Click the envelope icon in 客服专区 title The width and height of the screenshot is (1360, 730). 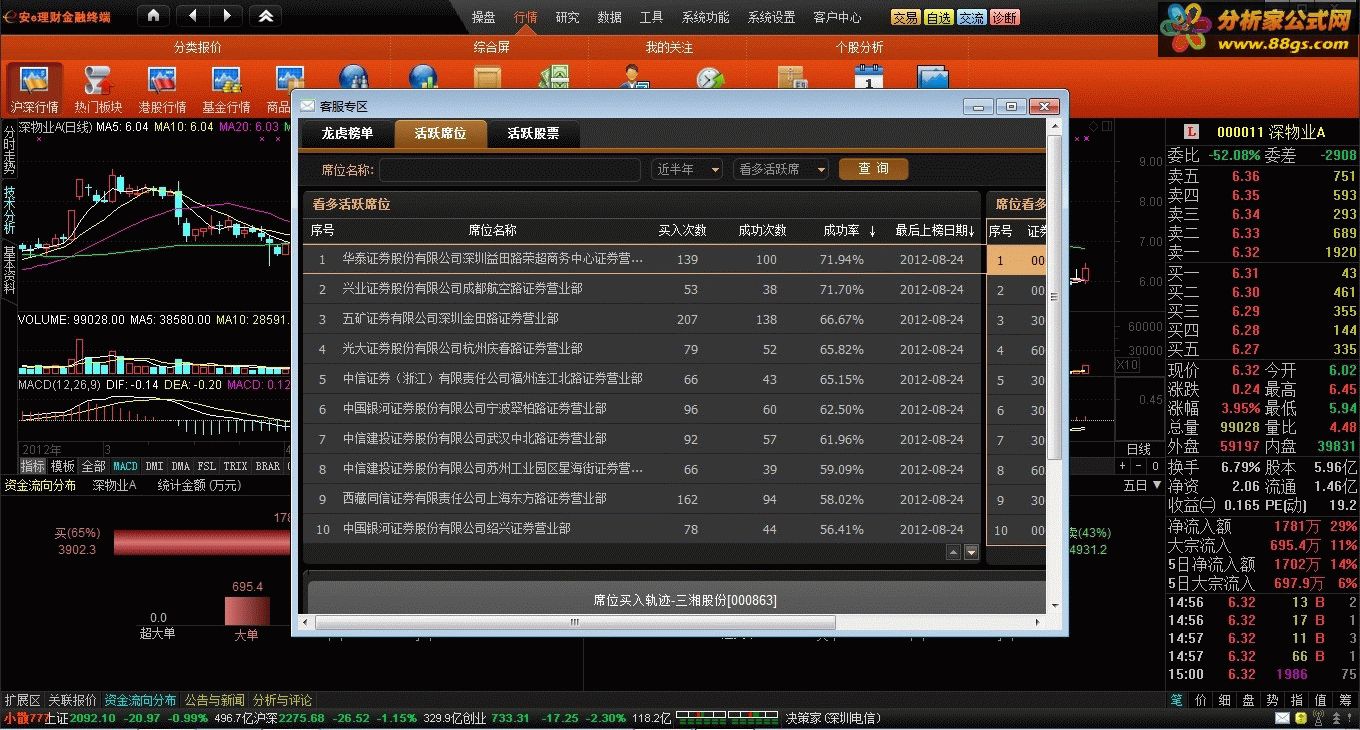307,105
